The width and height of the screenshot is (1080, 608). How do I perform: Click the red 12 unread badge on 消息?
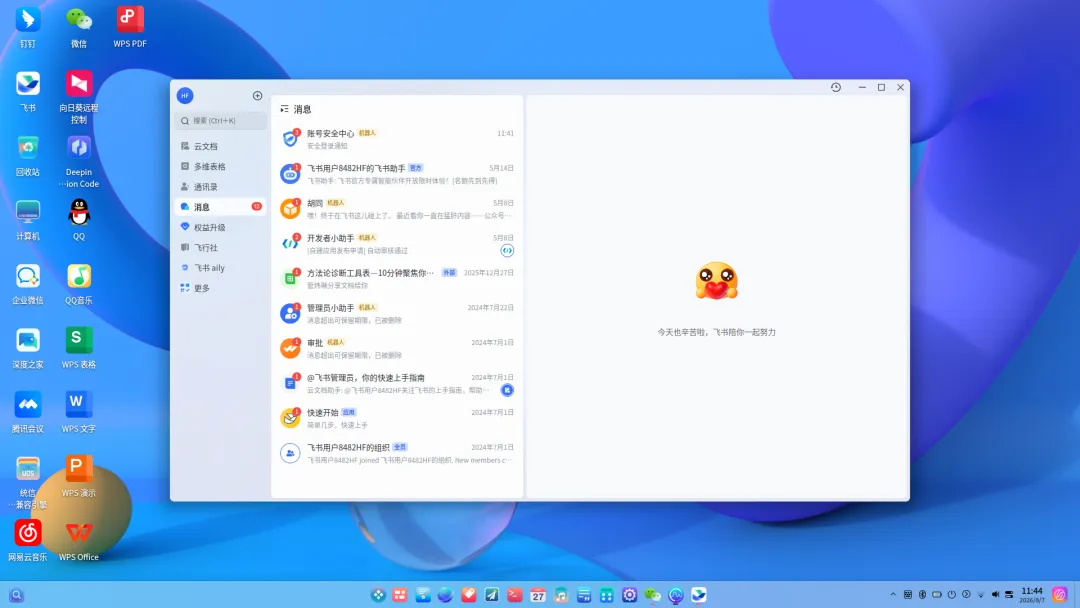pyautogui.click(x=256, y=207)
